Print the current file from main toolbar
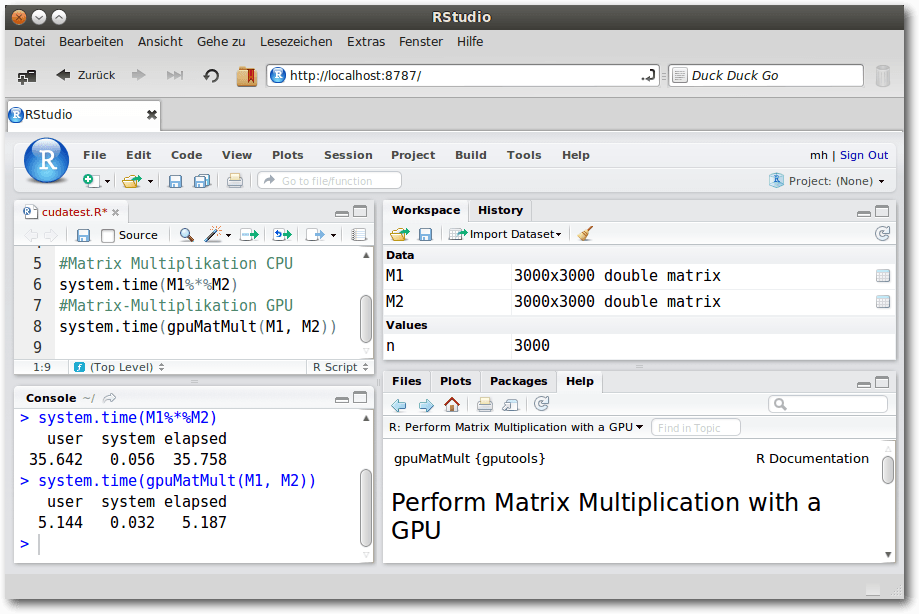This screenshot has height=614, width=919. point(234,180)
